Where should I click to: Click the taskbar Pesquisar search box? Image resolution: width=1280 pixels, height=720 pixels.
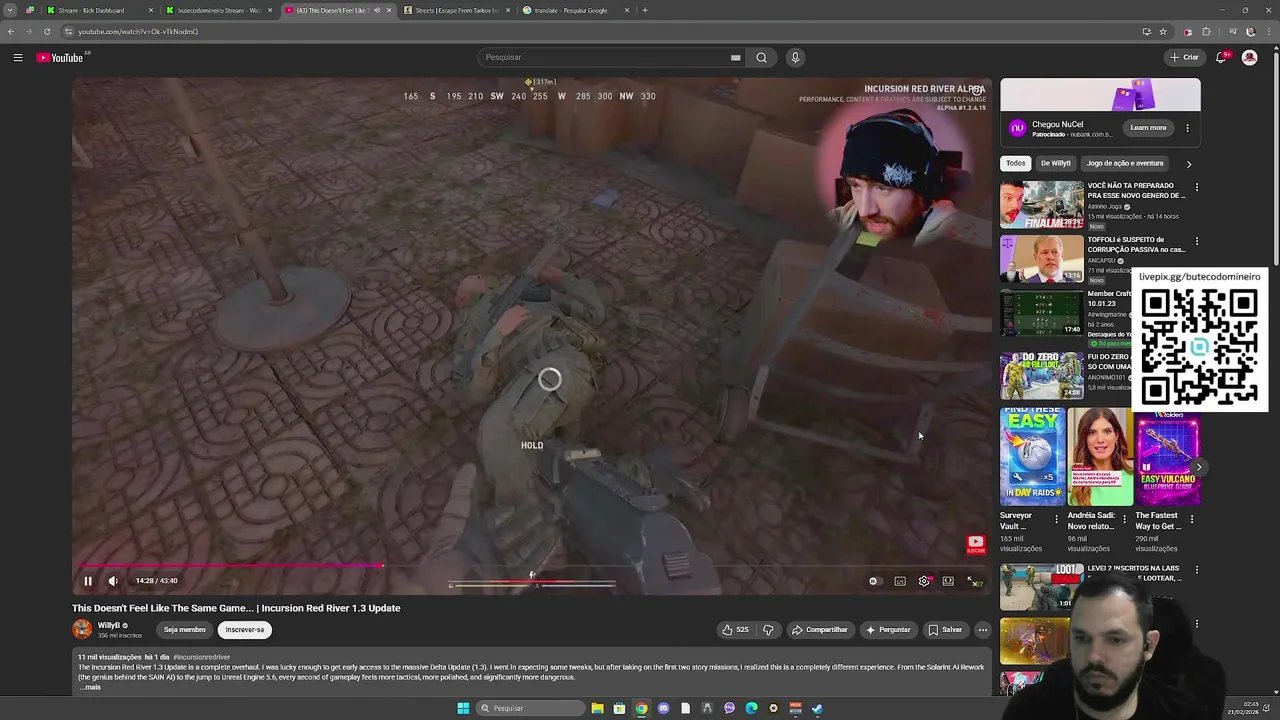528,708
